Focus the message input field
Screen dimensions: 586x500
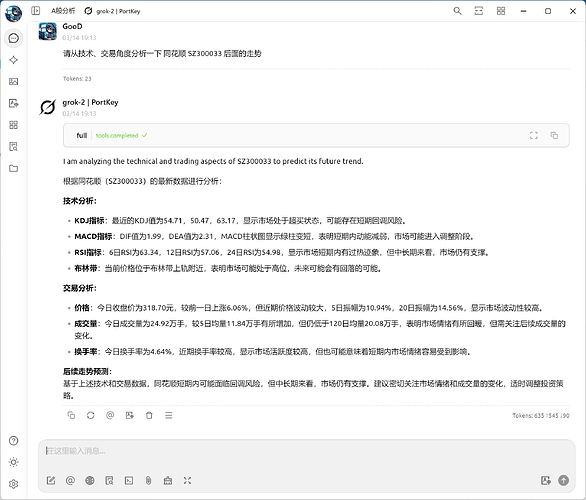[x=306, y=451]
